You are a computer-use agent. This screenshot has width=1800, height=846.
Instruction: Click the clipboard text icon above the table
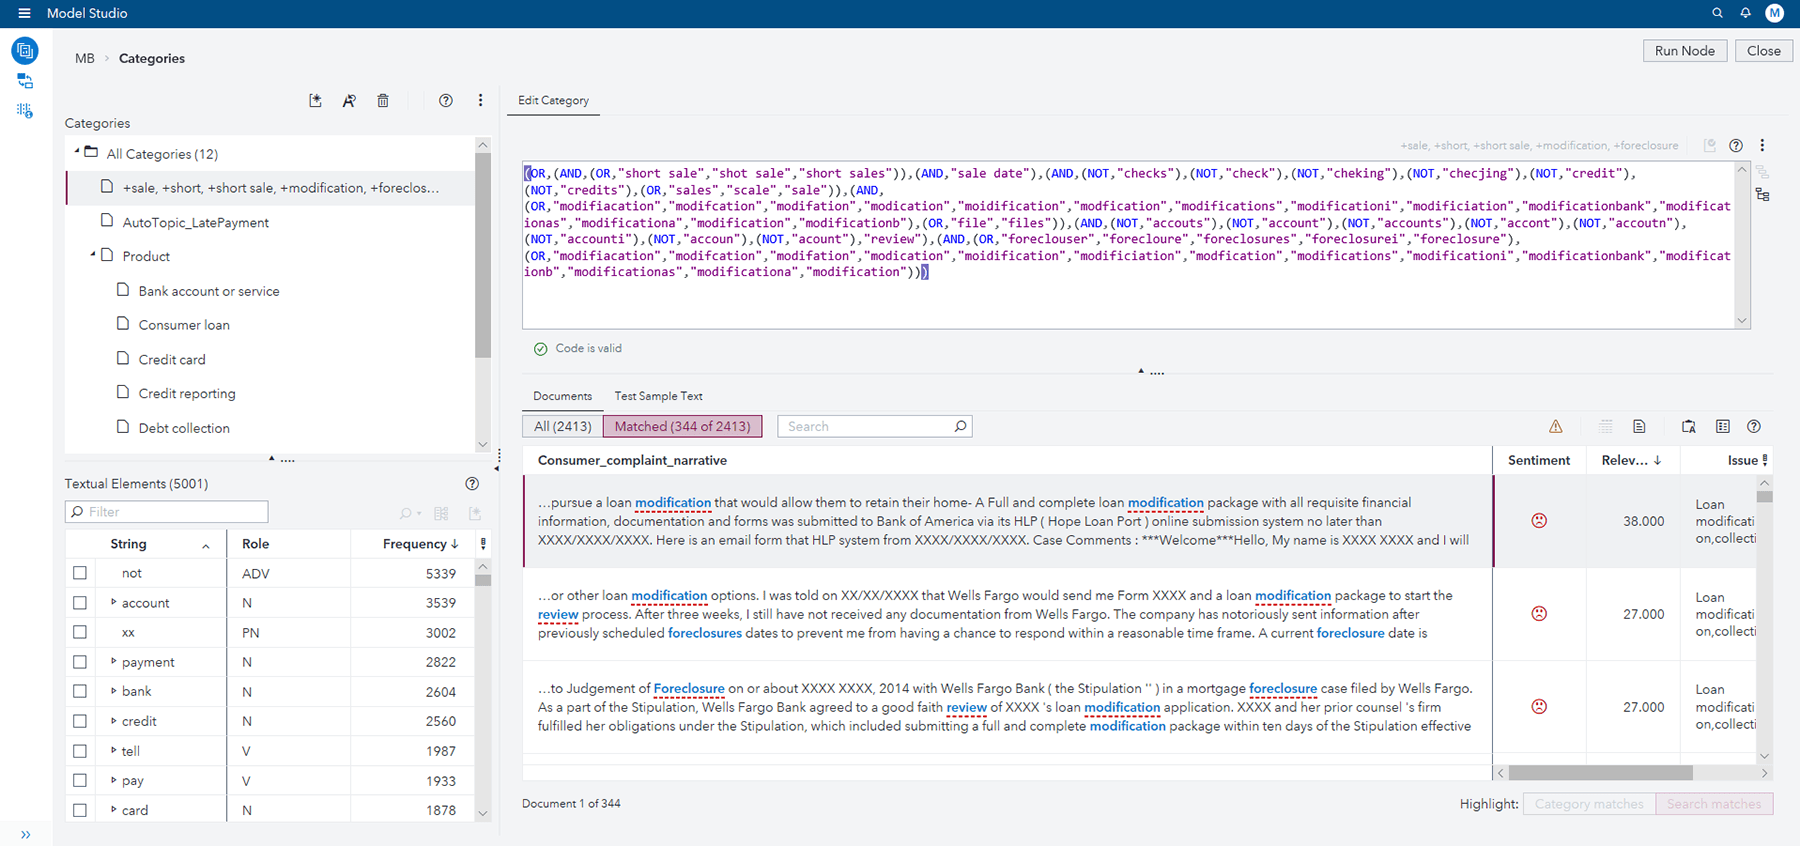pyautogui.click(x=1689, y=427)
